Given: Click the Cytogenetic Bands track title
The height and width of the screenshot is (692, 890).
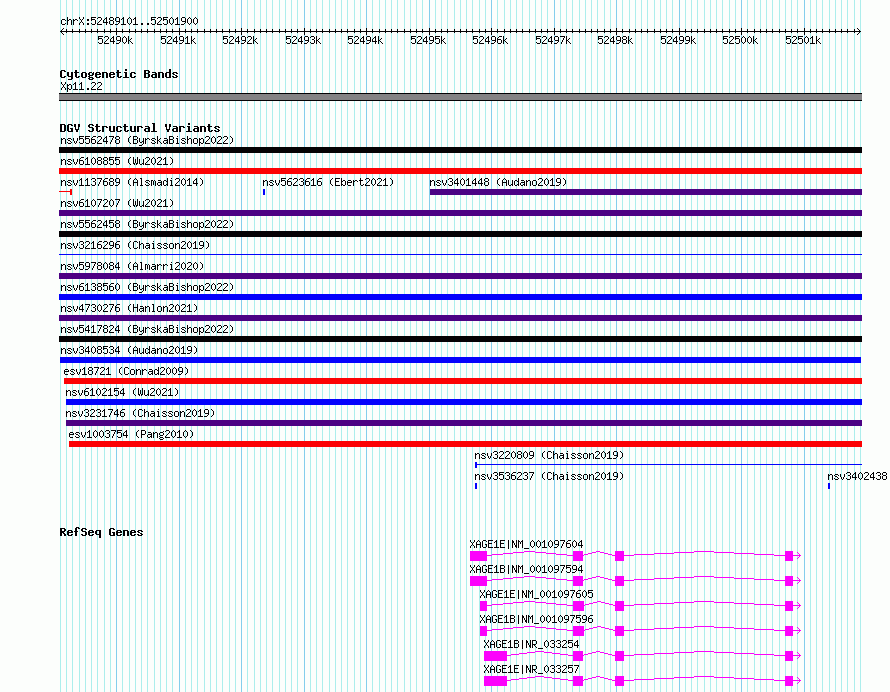Looking at the screenshot, I should pos(119,74).
